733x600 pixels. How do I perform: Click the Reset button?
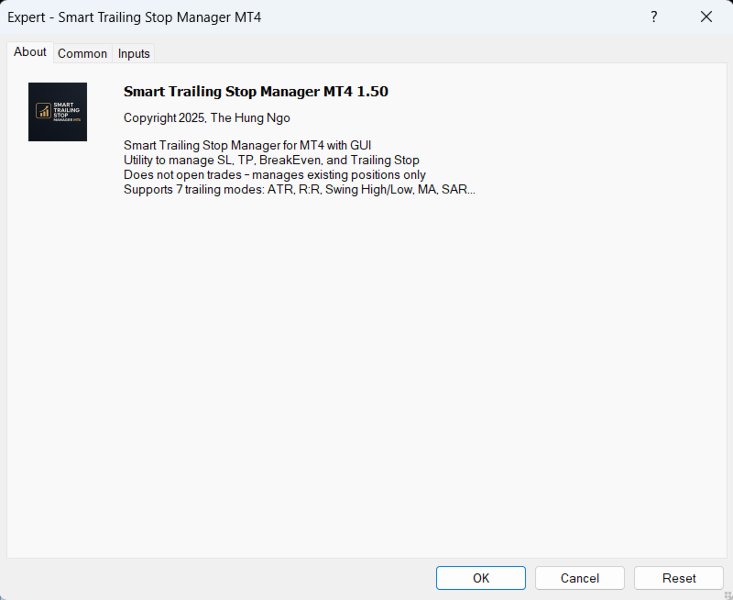click(x=679, y=578)
